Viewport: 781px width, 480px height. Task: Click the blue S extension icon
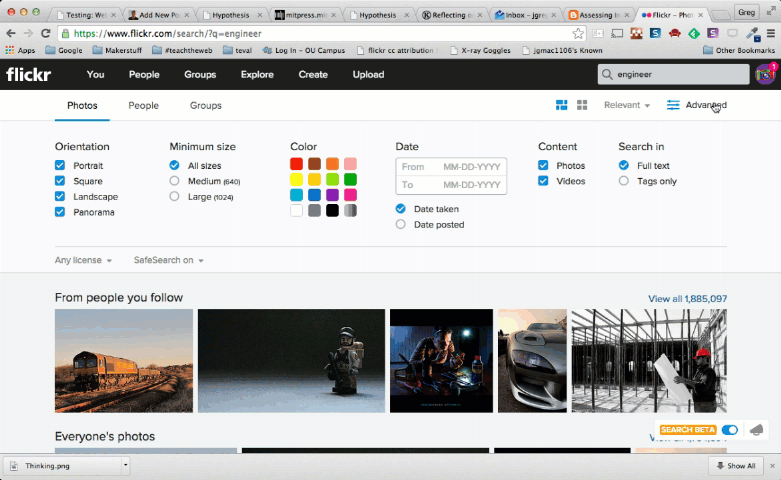pos(655,33)
